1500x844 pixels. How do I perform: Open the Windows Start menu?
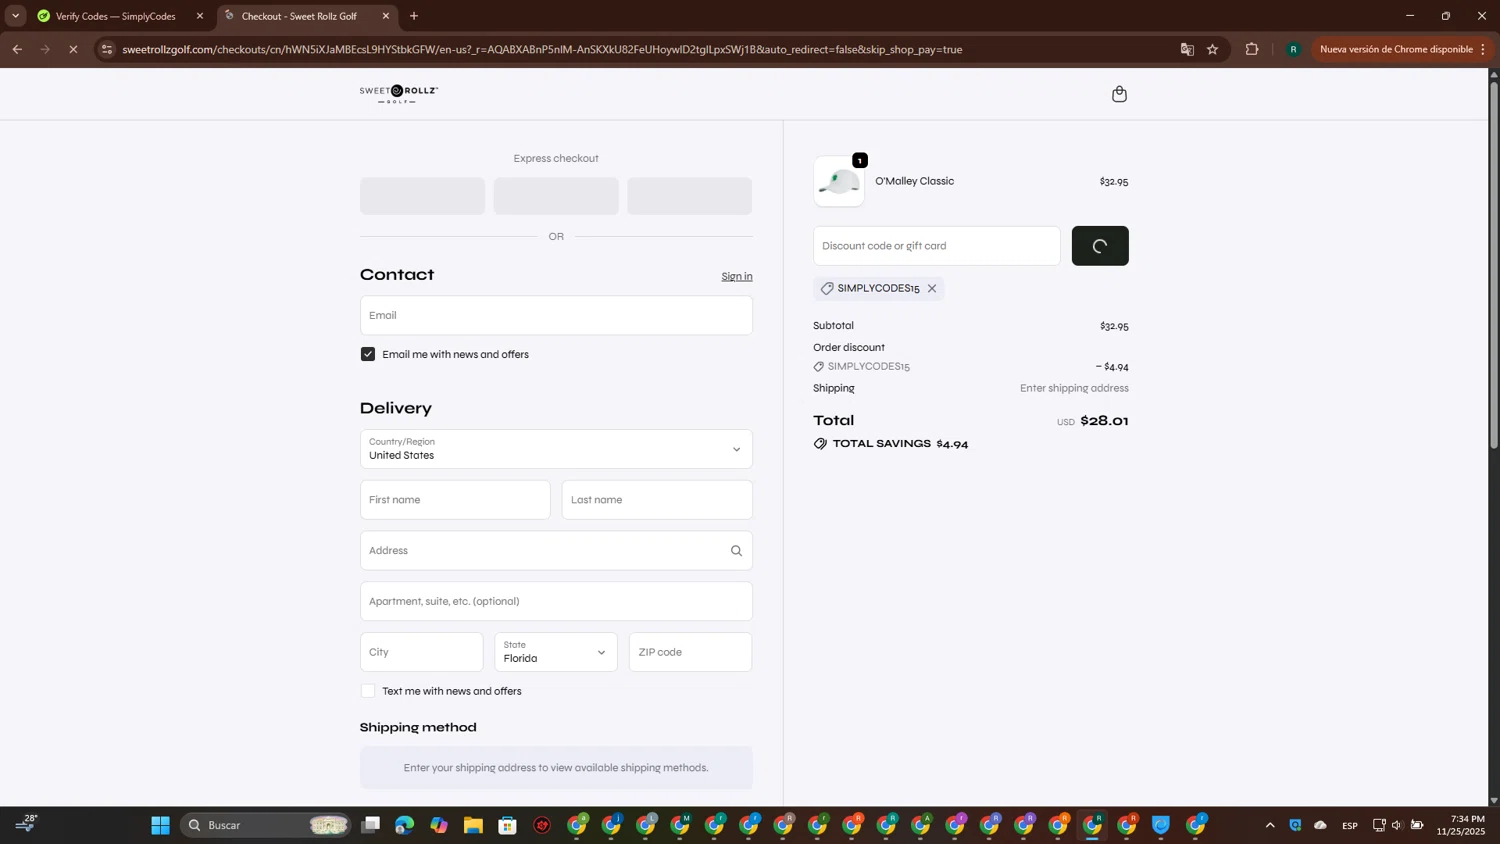(160, 825)
